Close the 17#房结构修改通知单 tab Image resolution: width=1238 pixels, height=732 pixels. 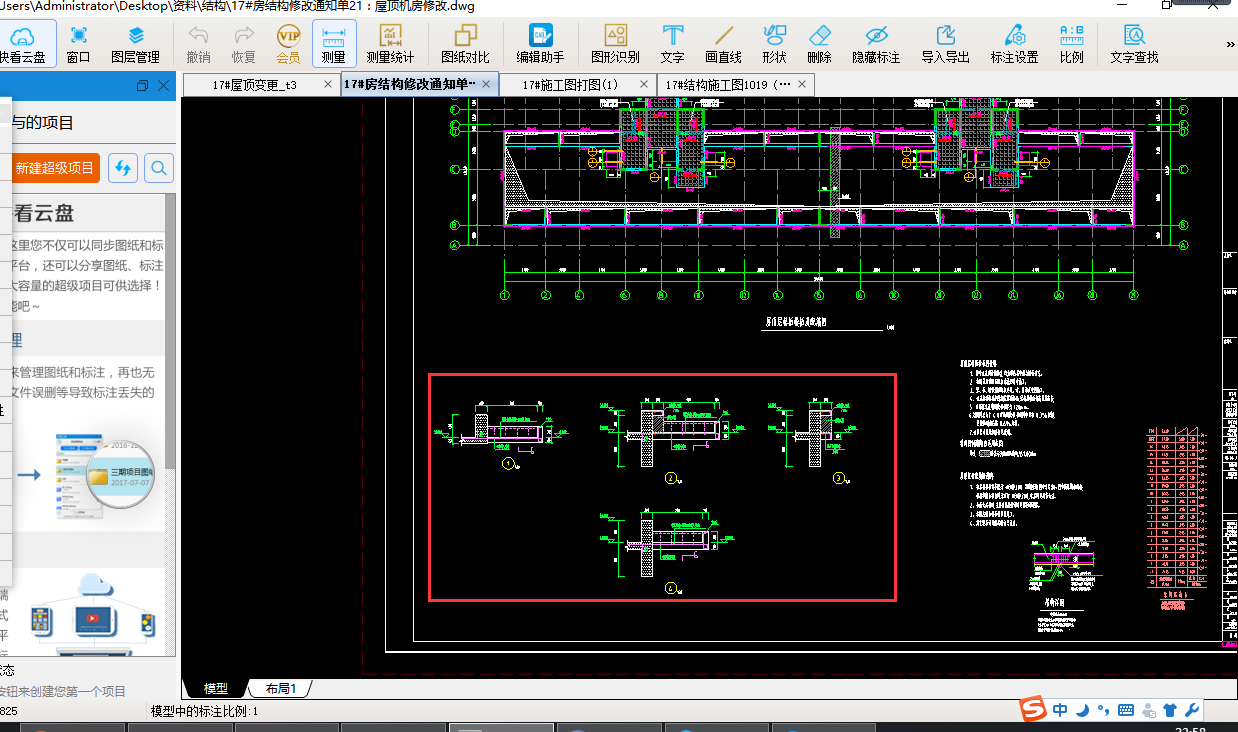click(487, 85)
